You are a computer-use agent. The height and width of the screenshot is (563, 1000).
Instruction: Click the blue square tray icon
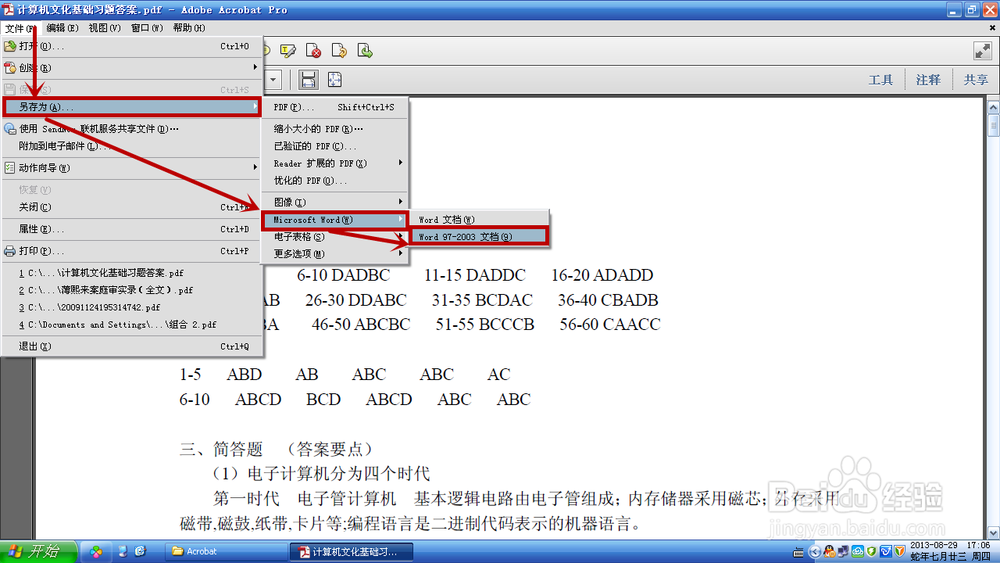tap(885, 552)
